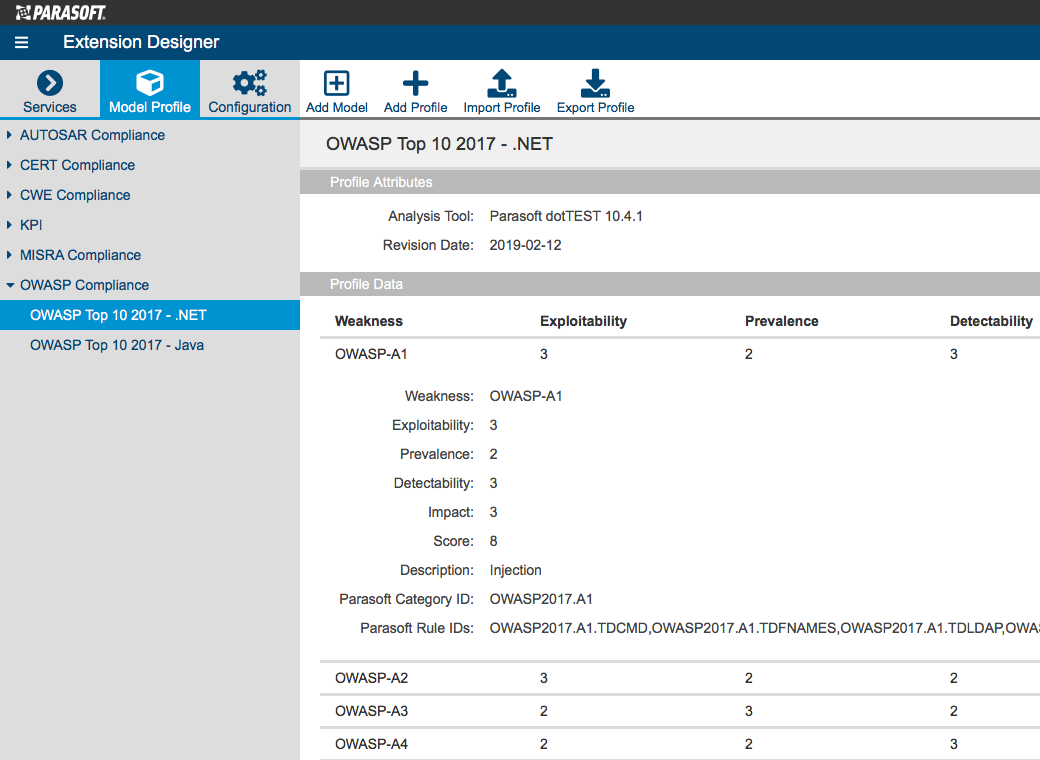Screen dimensions: 1040x760
Task: Open the OWASP Top 10 2017 - .NET profile
Action: [150, 315]
